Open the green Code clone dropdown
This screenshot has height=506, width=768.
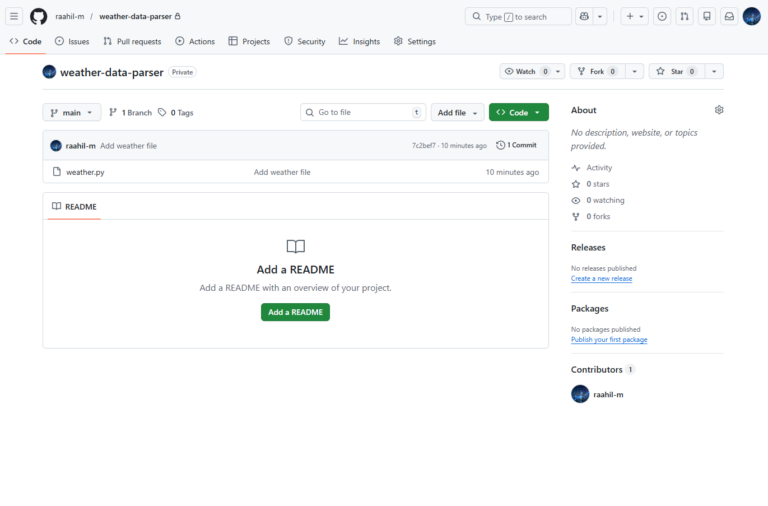pos(519,113)
